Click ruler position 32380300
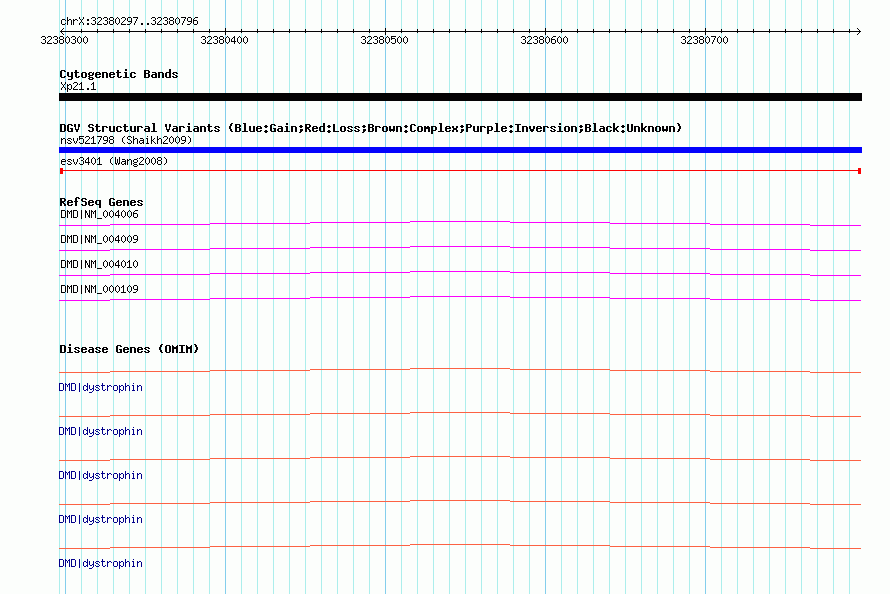This screenshot has width=890, height=594. coord(65,40)
